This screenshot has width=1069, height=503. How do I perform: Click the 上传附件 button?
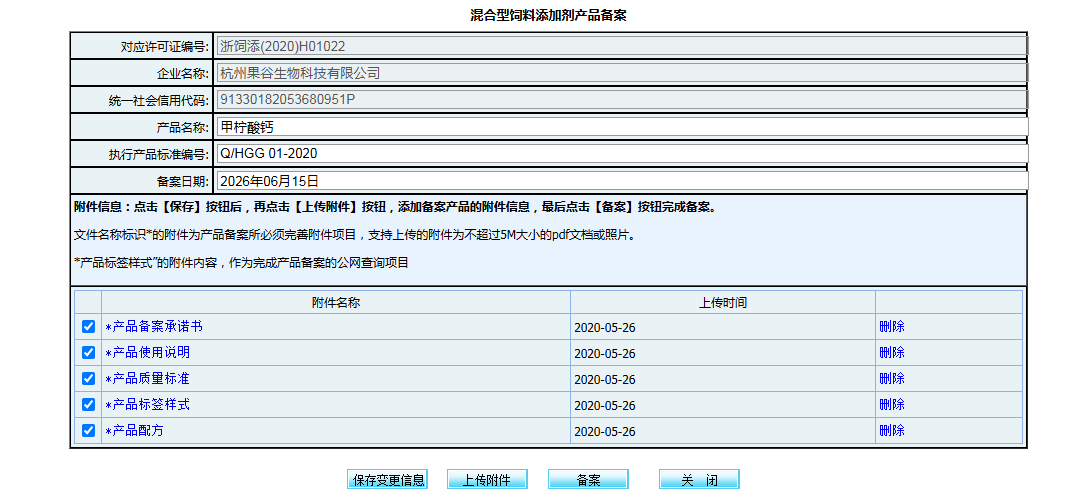(487, 480)
